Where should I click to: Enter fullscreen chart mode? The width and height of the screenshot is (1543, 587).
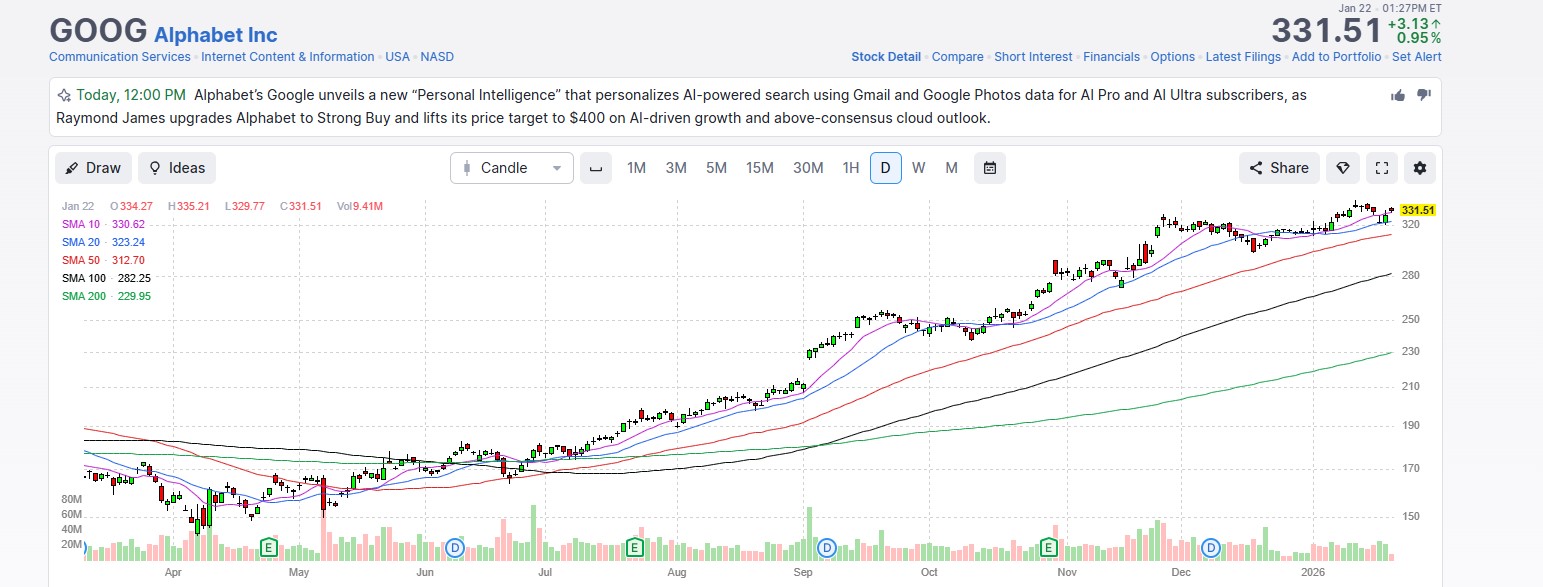pyautogui.click(x=1382, y=168)
